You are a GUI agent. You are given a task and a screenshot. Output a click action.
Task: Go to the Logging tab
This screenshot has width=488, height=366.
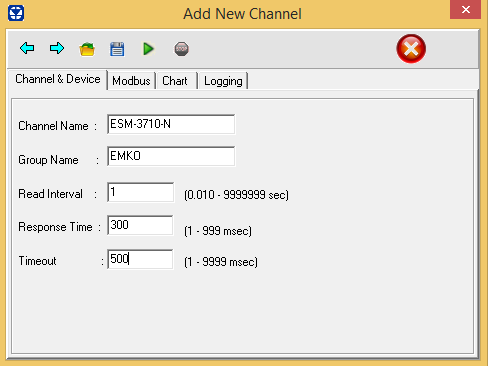pyautogui.click(x=223, y=81)
